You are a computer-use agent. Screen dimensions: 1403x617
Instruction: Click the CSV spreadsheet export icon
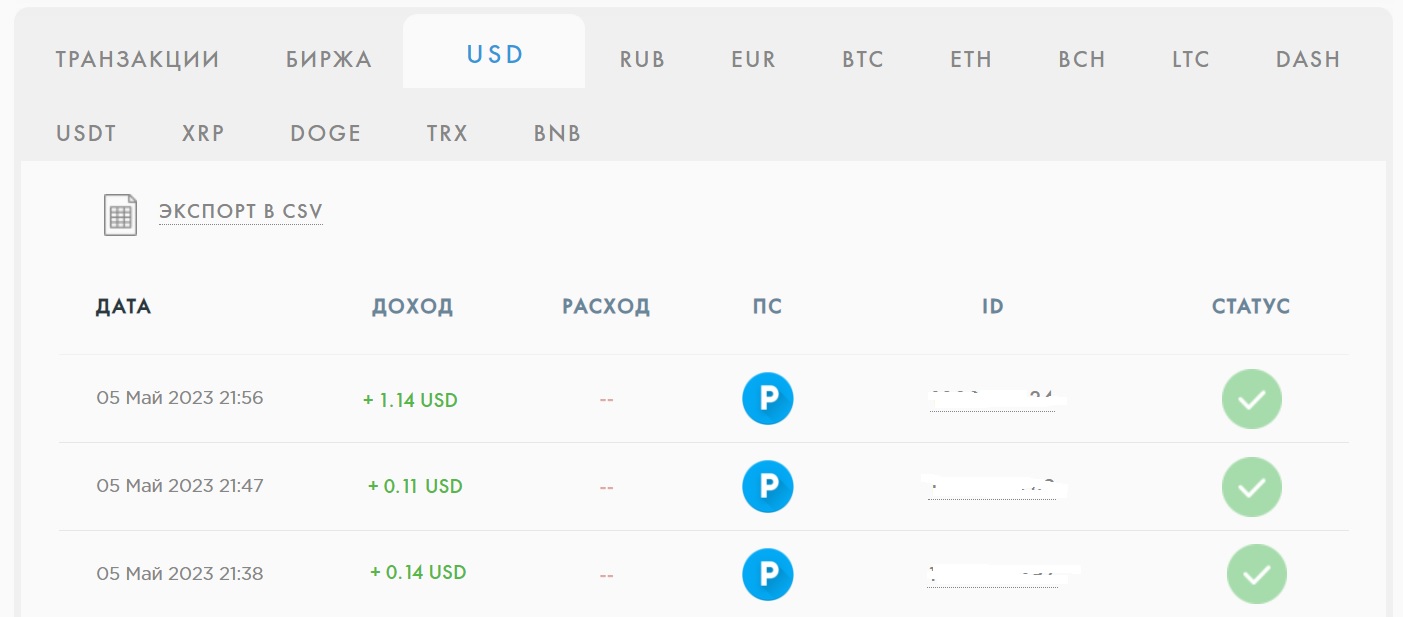click(x=120, y=215)
